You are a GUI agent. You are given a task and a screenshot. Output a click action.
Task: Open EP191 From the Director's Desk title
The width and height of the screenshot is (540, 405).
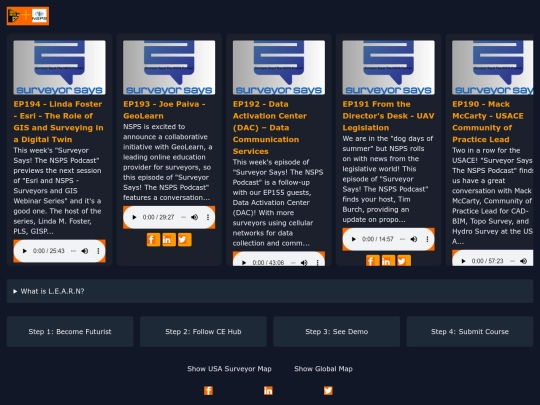pos(388,116)
